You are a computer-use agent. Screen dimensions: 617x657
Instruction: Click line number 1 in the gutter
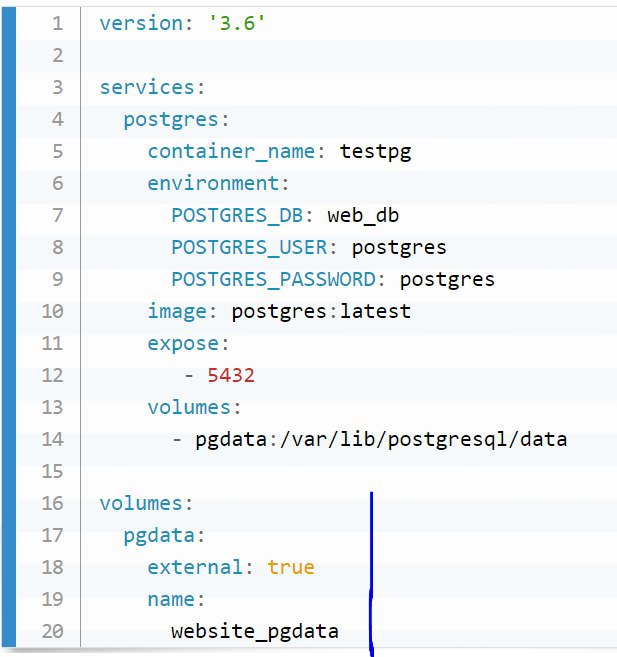pos(57,23)
